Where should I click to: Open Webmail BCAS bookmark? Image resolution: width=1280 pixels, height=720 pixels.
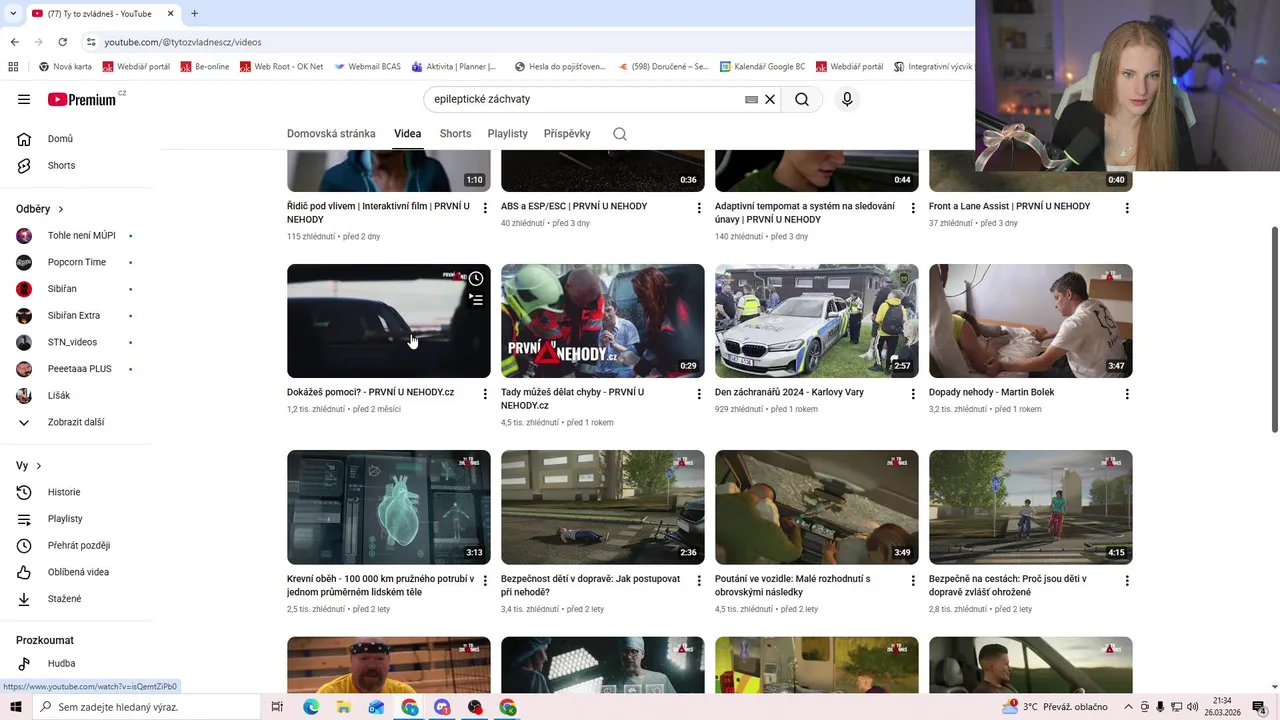(367, 67)
